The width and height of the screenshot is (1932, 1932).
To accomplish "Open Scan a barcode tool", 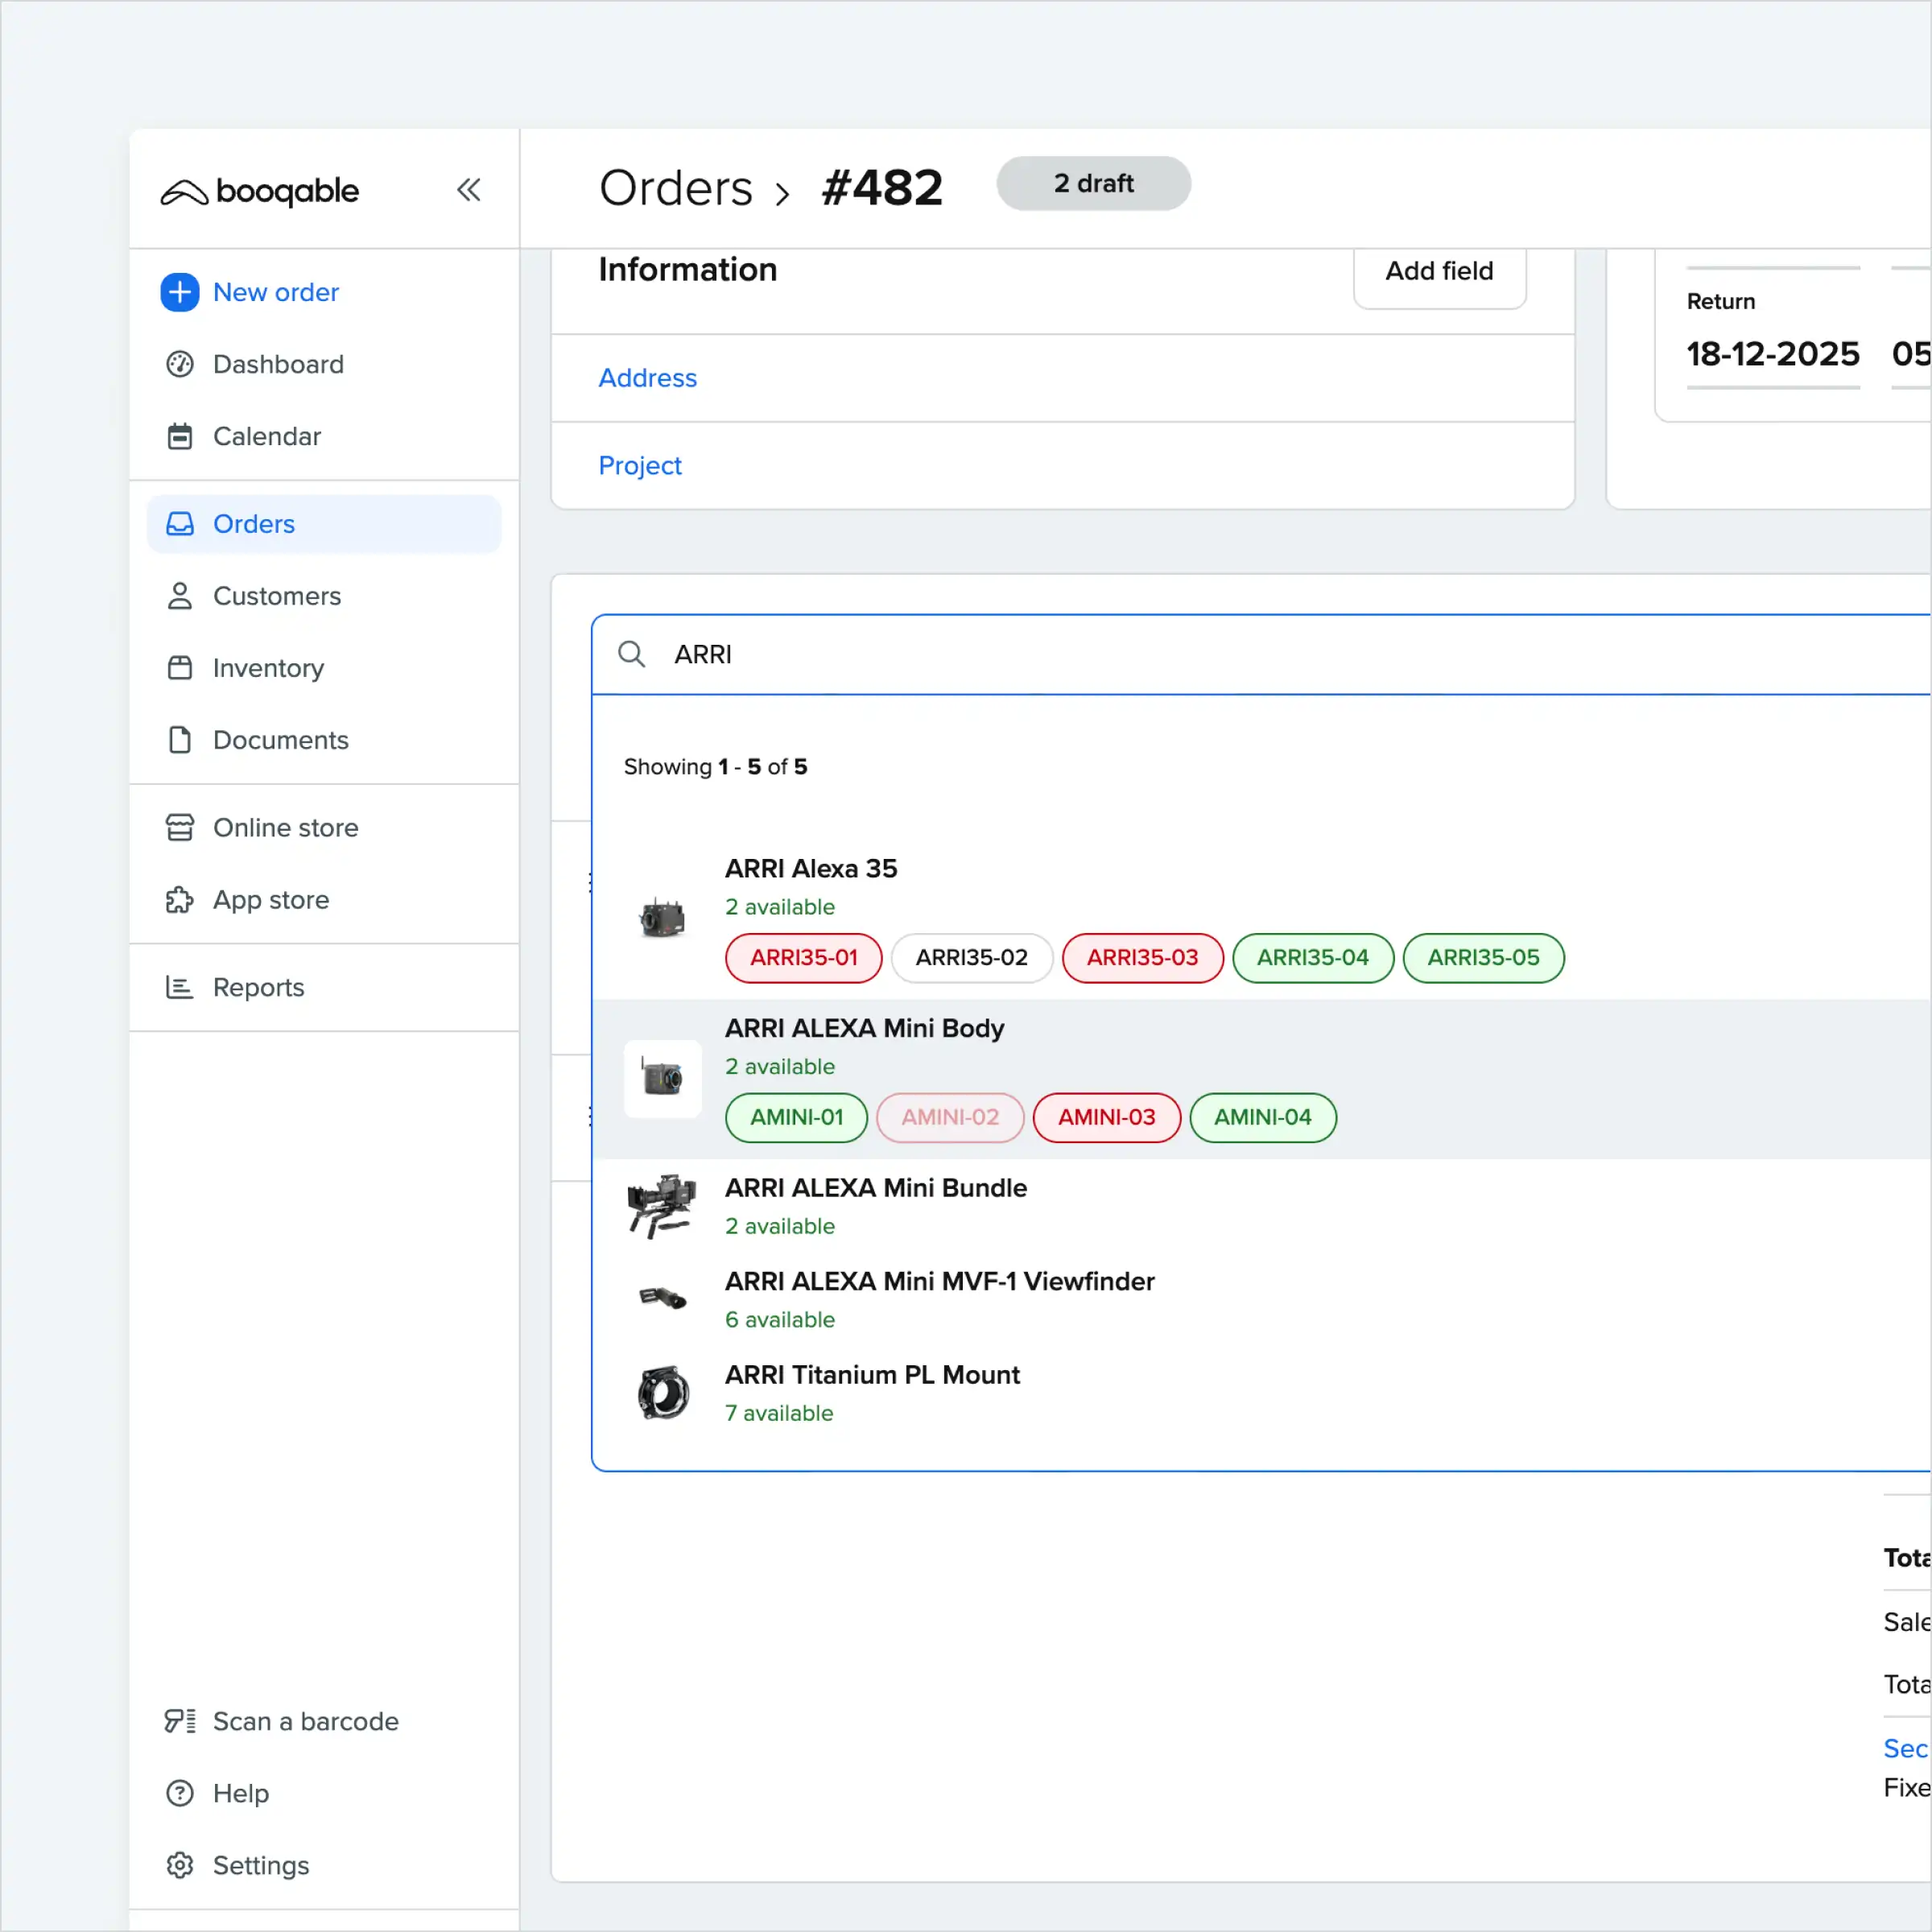I will 305,1721.
